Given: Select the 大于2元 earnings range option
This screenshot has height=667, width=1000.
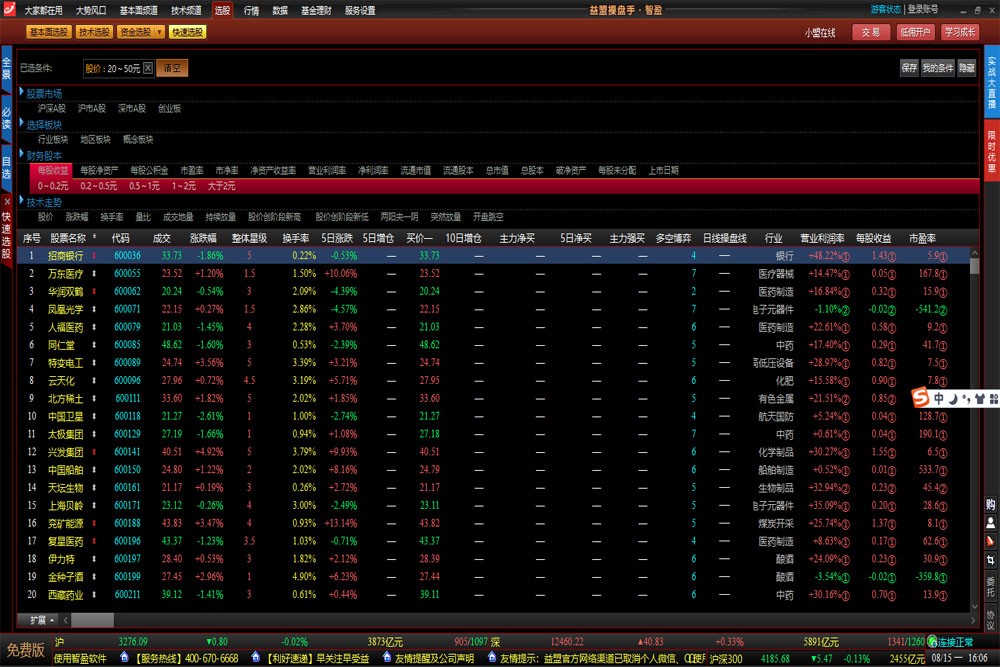Looking at the screenshot, I should click(x=221, y=186).
